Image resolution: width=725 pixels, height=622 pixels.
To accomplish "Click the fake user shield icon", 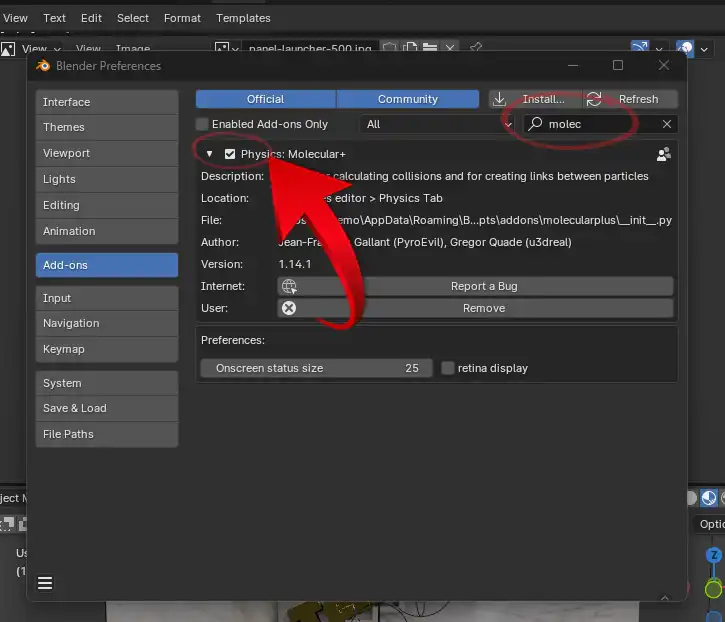I will click(x=389, y=48).
